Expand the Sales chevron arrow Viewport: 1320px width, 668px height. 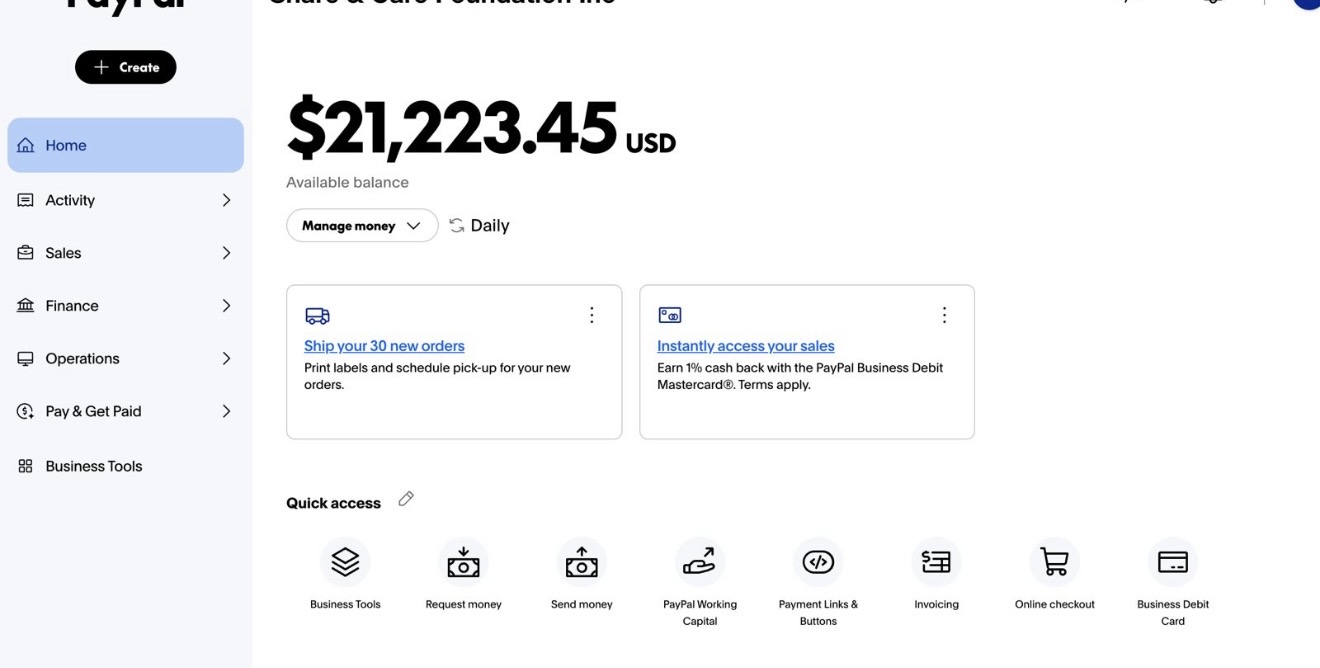click(x=226, y=253)
